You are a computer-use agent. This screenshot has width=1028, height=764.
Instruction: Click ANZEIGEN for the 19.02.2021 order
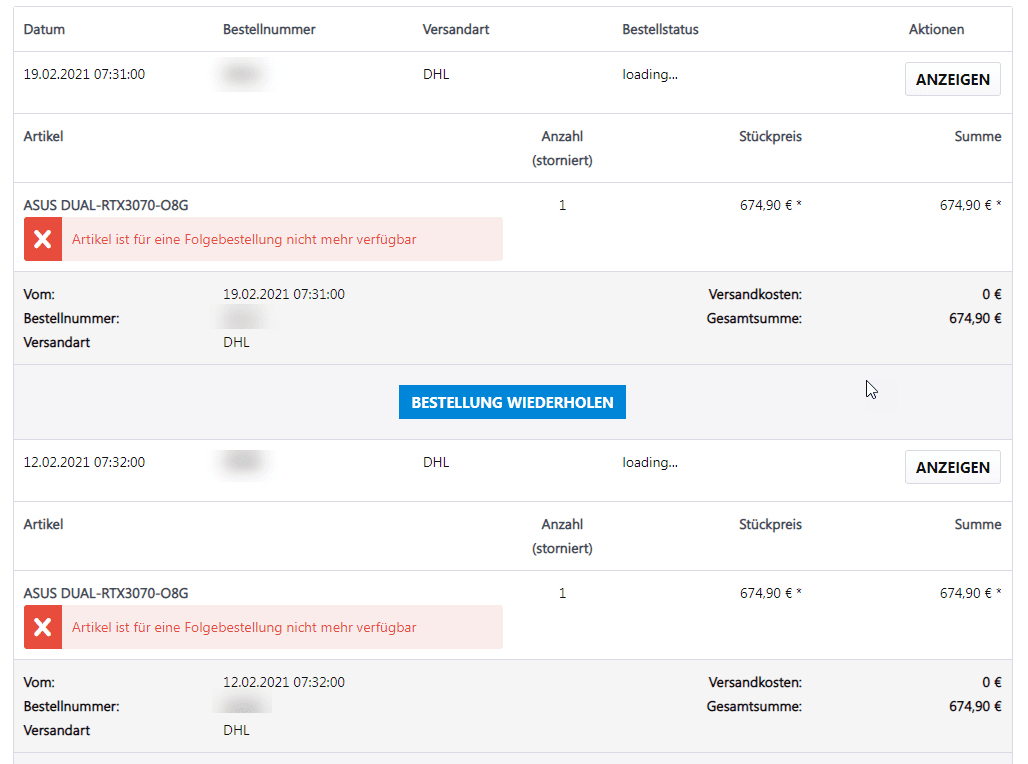coord(952,80)
